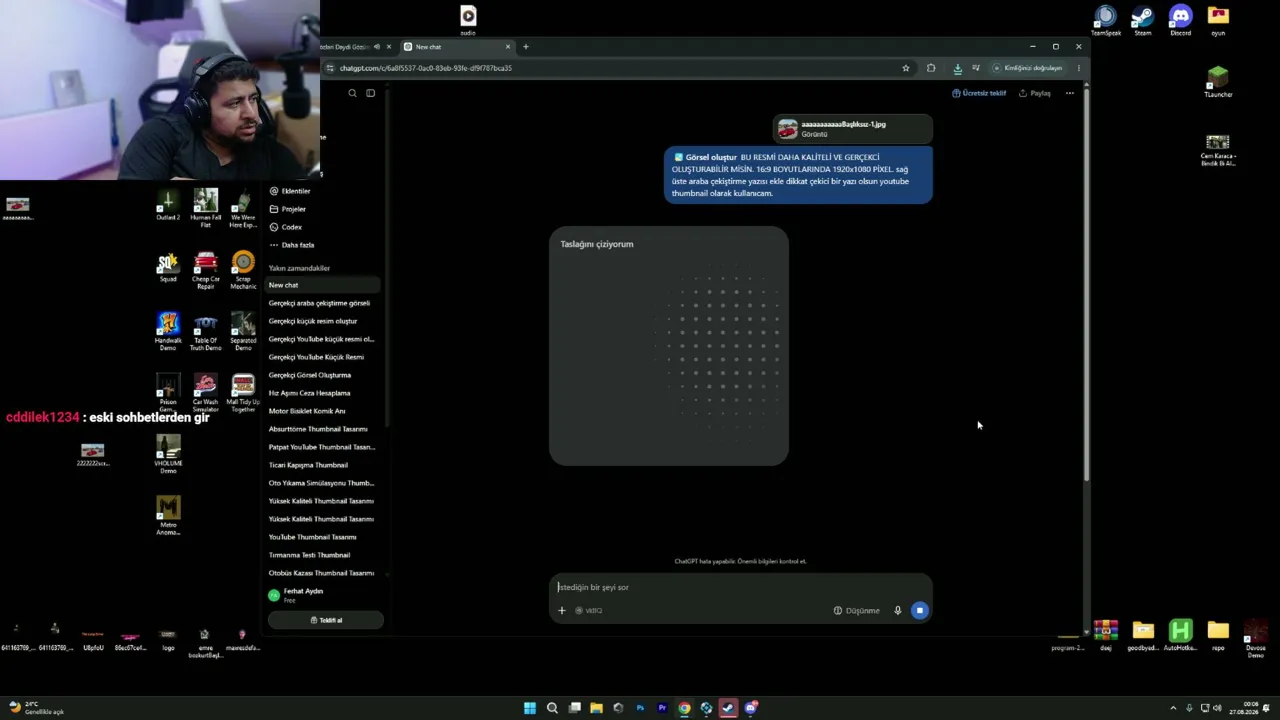Open the browser three-dot menu

(1078, 68)
